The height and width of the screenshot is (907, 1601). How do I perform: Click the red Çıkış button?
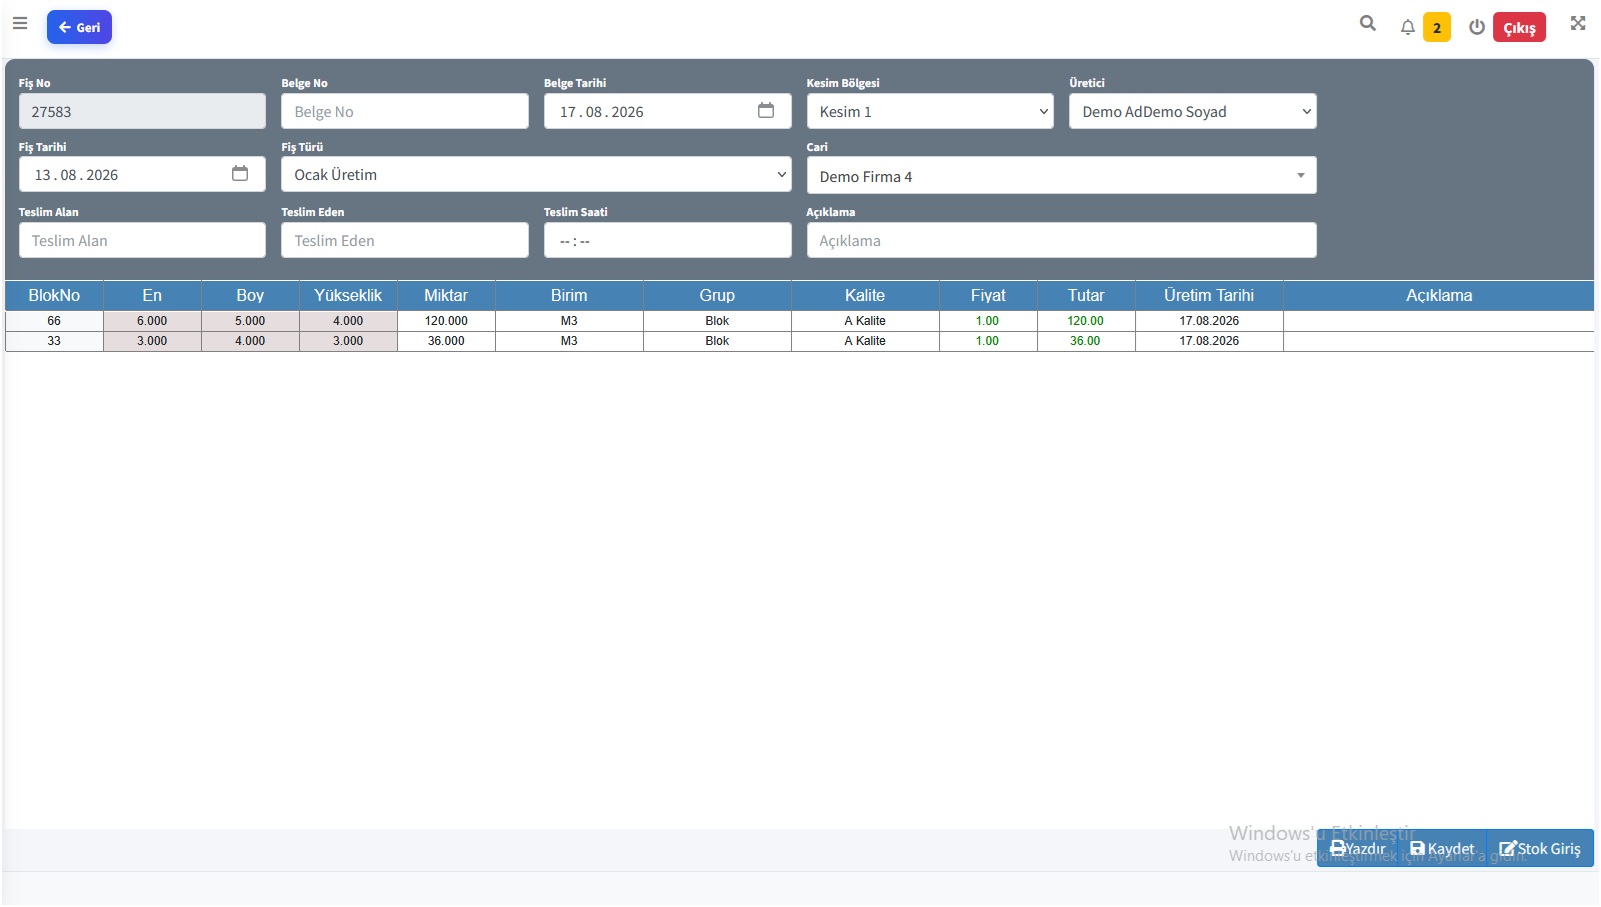coord(1519,27)
